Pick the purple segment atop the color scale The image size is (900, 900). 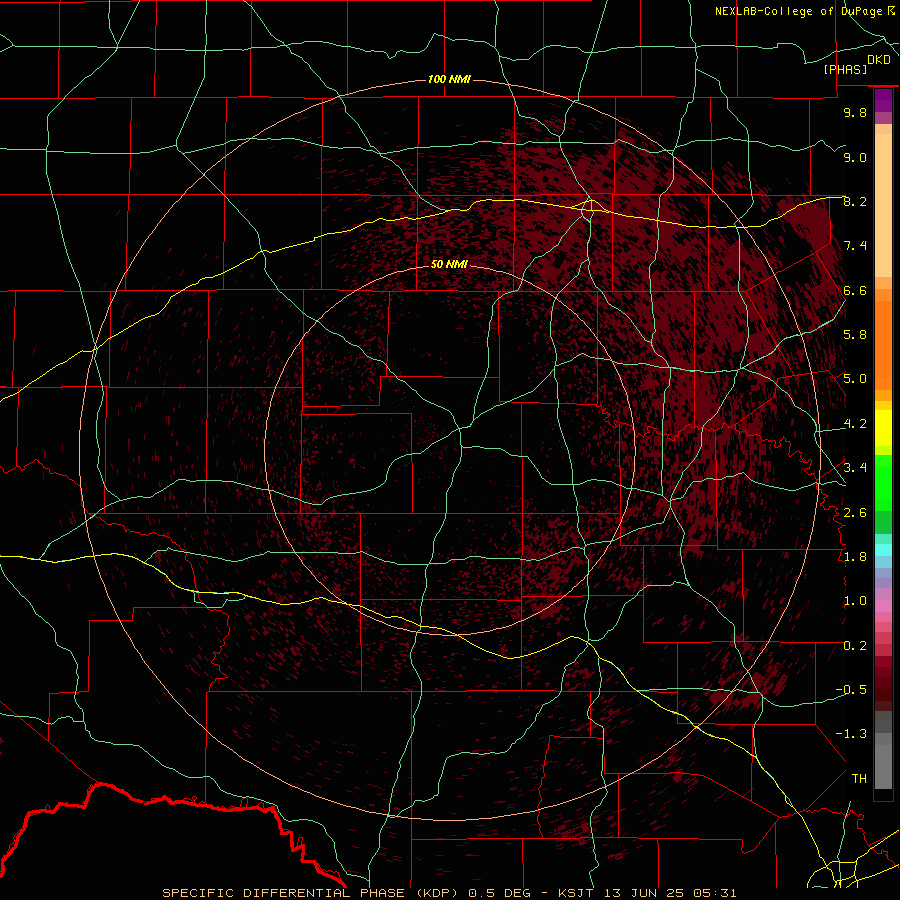click(x=883, y=100)
